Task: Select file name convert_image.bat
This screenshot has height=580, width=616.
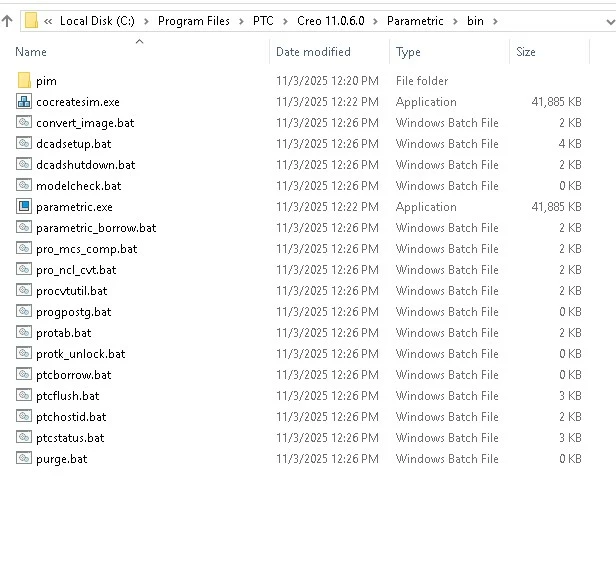Action: (x=85, y=123)
